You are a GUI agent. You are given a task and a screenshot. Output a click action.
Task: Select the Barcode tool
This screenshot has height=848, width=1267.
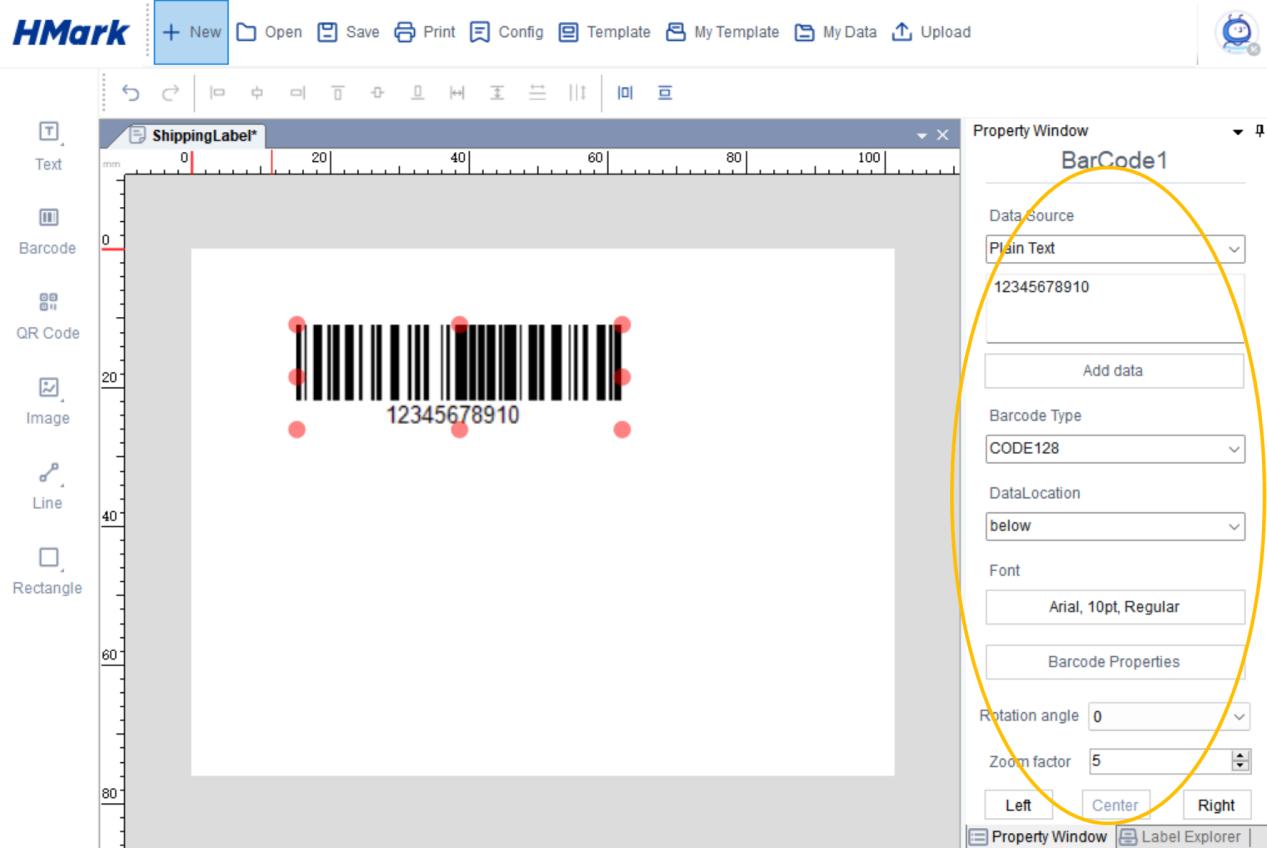click(x=49, y=230)
